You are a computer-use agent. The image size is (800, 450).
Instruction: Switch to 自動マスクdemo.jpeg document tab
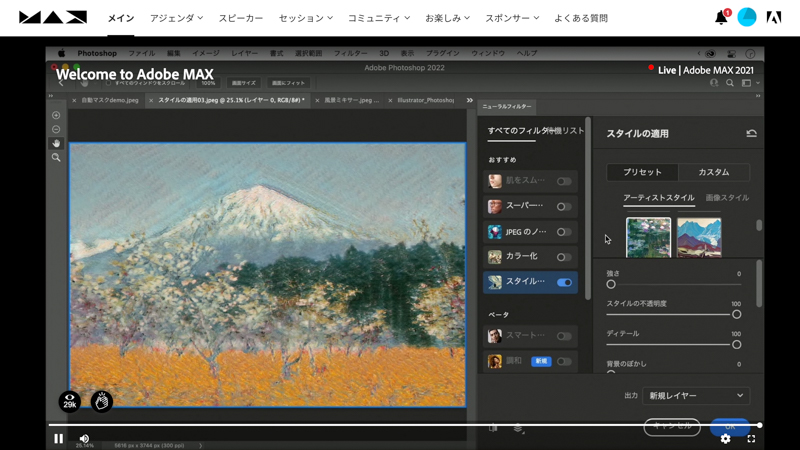coord(110,100)
